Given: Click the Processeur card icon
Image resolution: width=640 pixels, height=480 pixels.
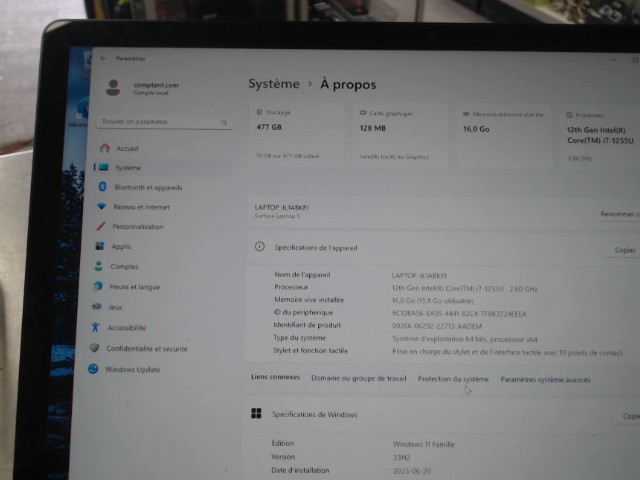Looking at the screenshot, I should pos(569,115).
